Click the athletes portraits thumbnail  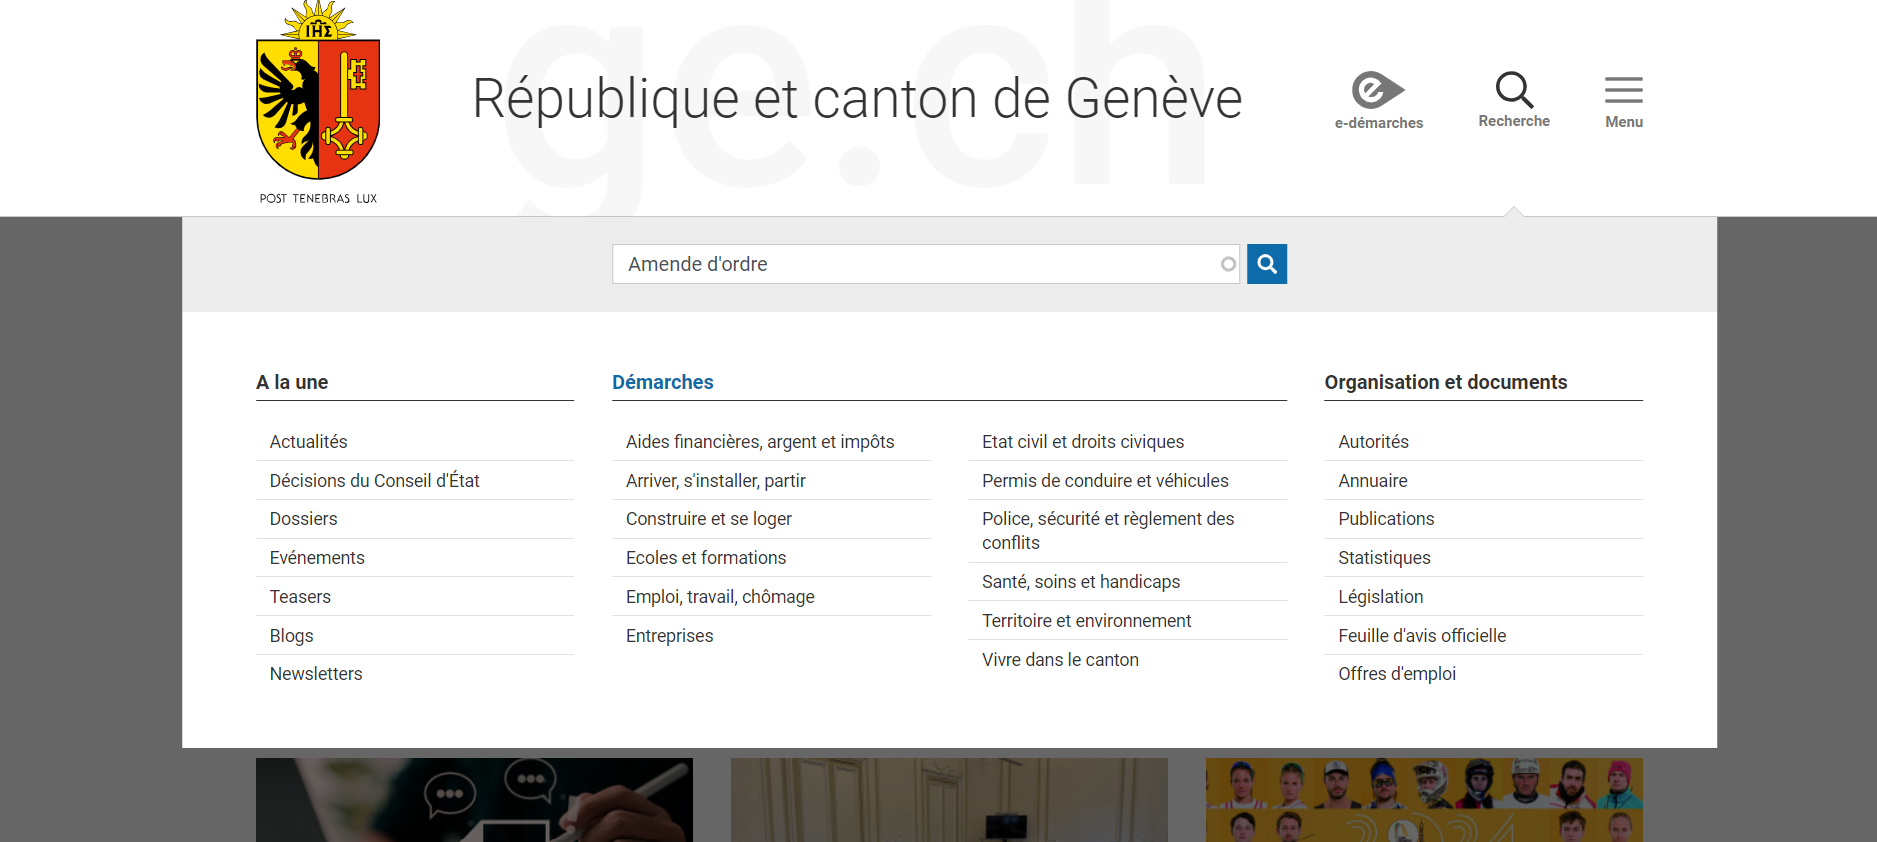pos(1423,799)
